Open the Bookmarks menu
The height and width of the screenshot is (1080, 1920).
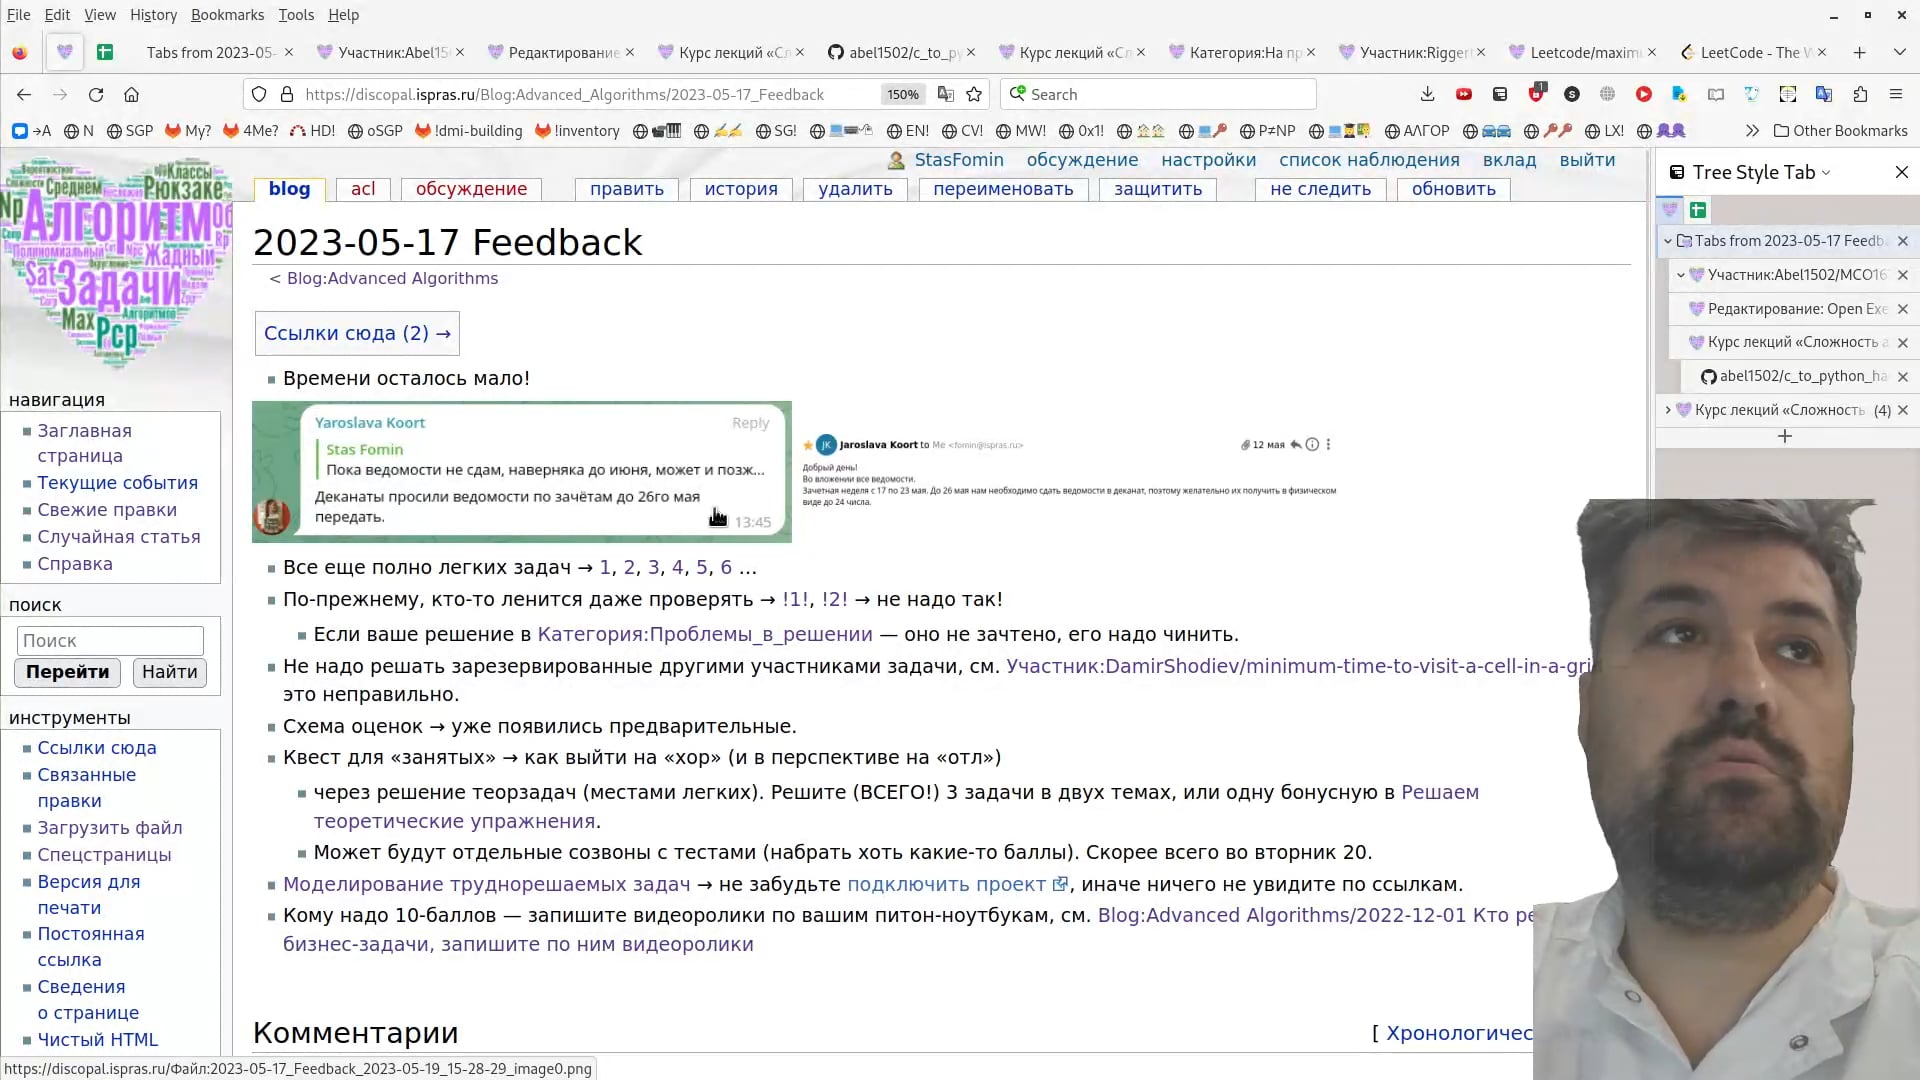pos(227,15)
